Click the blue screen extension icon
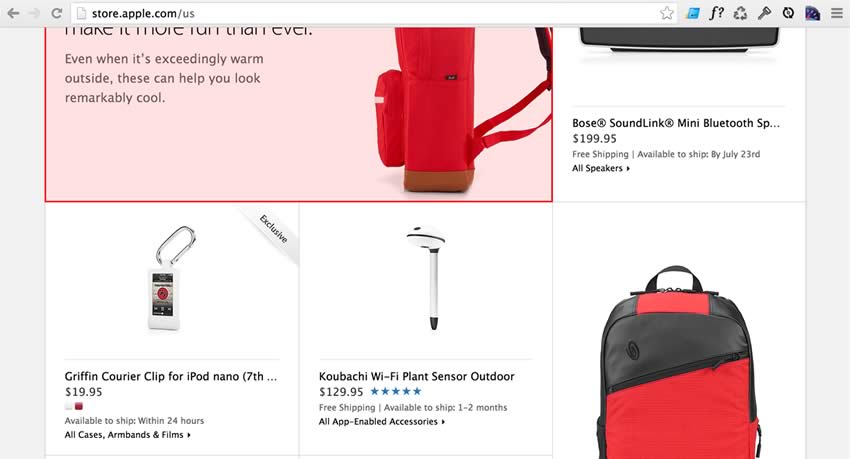 (x=692, y=13)
